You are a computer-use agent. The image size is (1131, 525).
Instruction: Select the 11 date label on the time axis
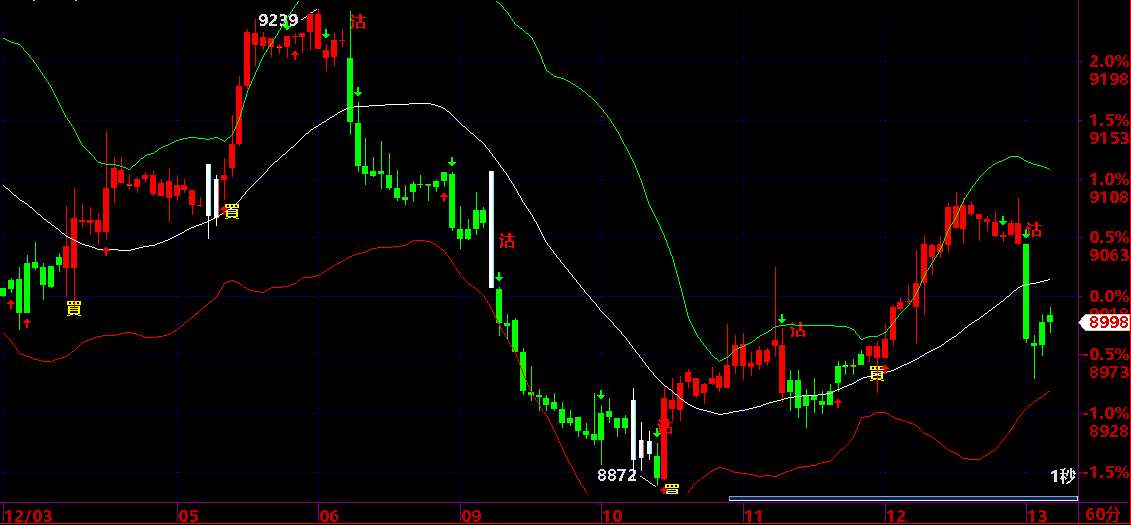tap(754, 516)
